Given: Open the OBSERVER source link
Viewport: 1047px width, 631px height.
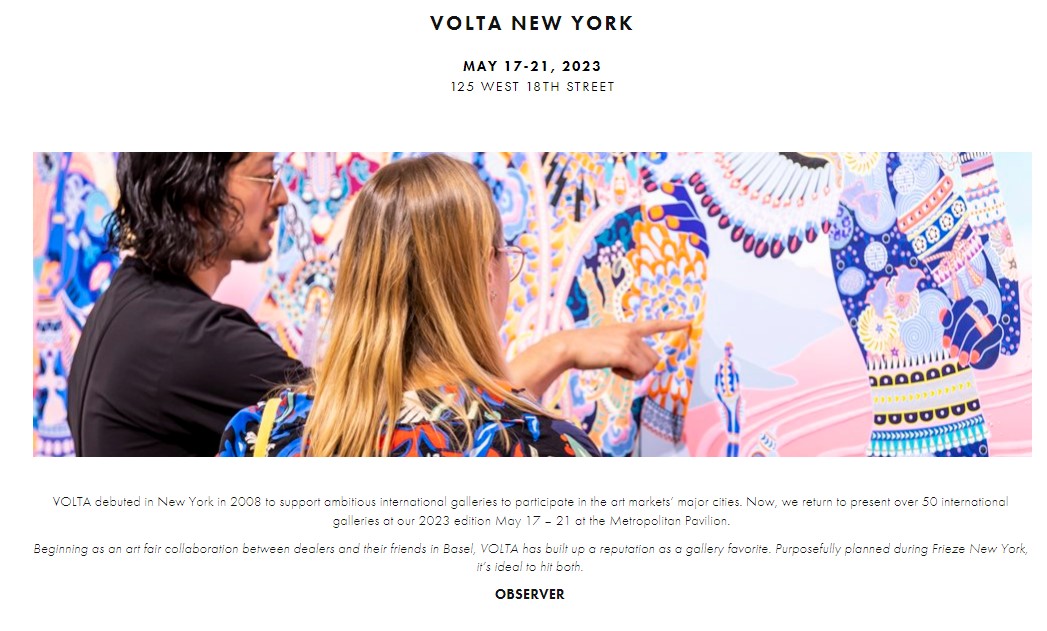Looking at the screenshot, I should (x=530, y=594).
